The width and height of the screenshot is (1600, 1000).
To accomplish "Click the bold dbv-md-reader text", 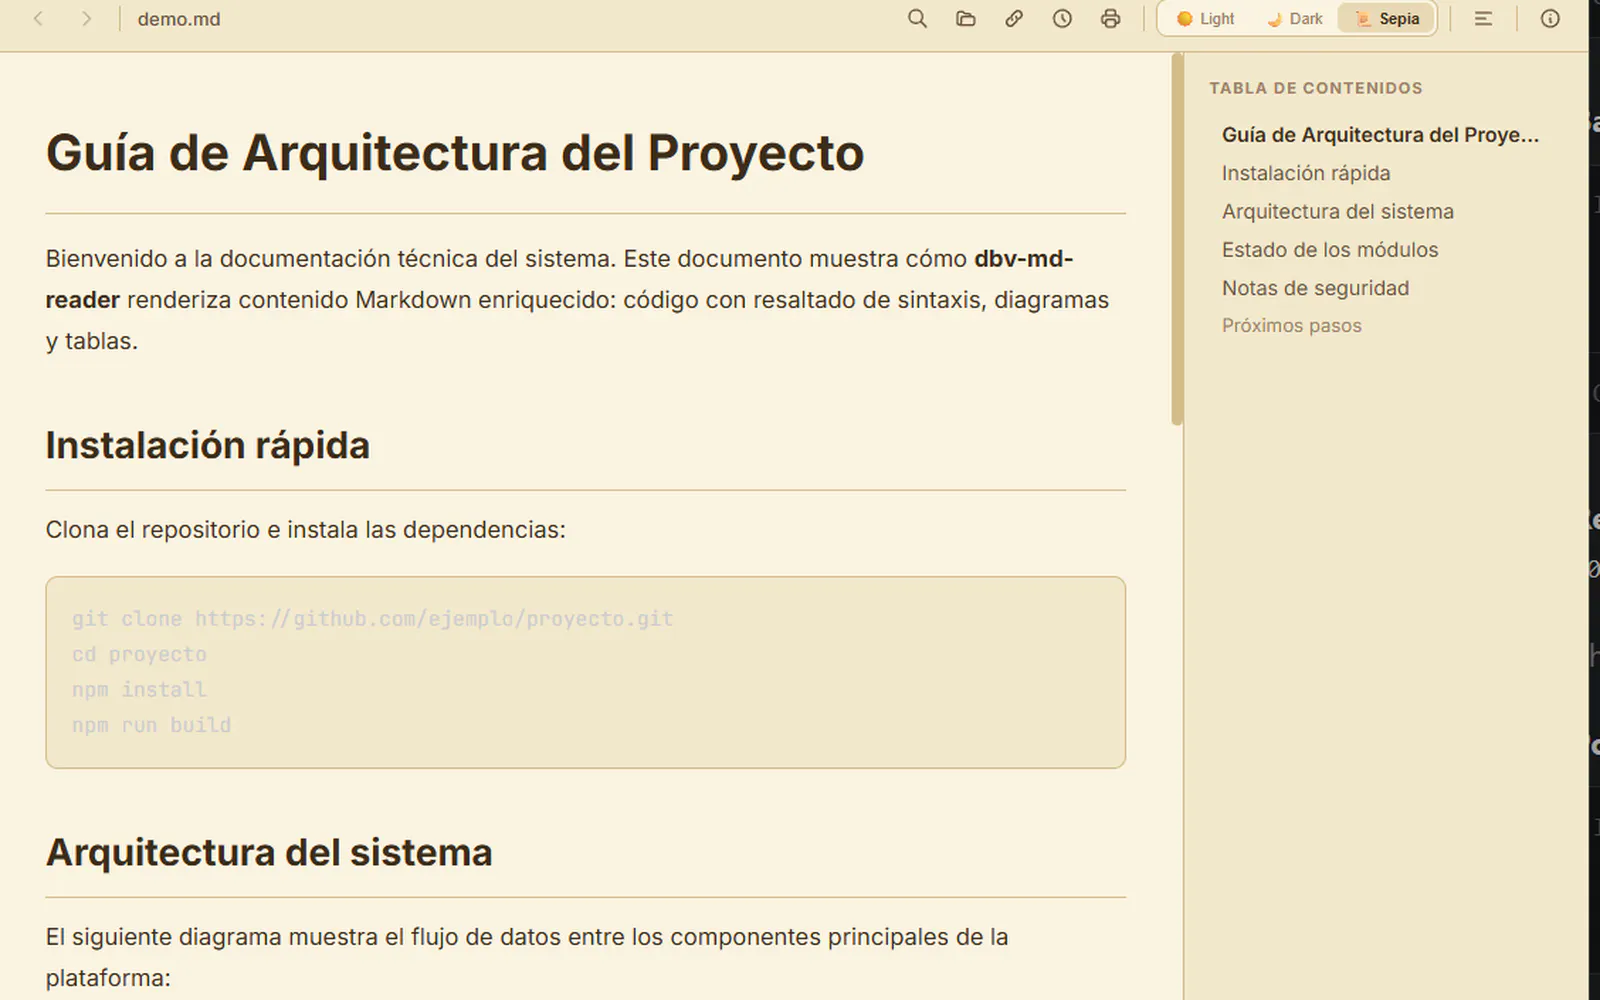I will [x=1024, y=259].
